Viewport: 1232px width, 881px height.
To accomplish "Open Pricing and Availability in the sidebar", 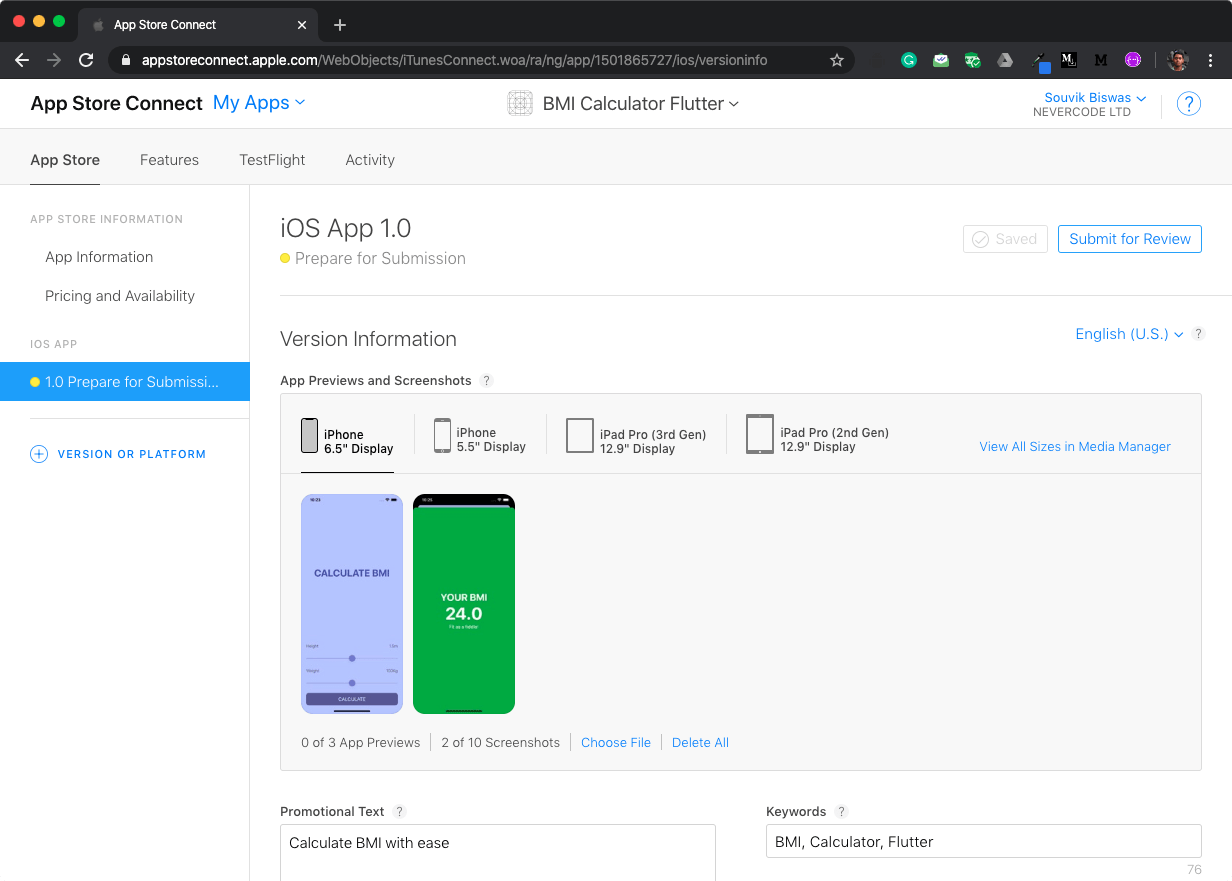I will [x=120, y=296].
